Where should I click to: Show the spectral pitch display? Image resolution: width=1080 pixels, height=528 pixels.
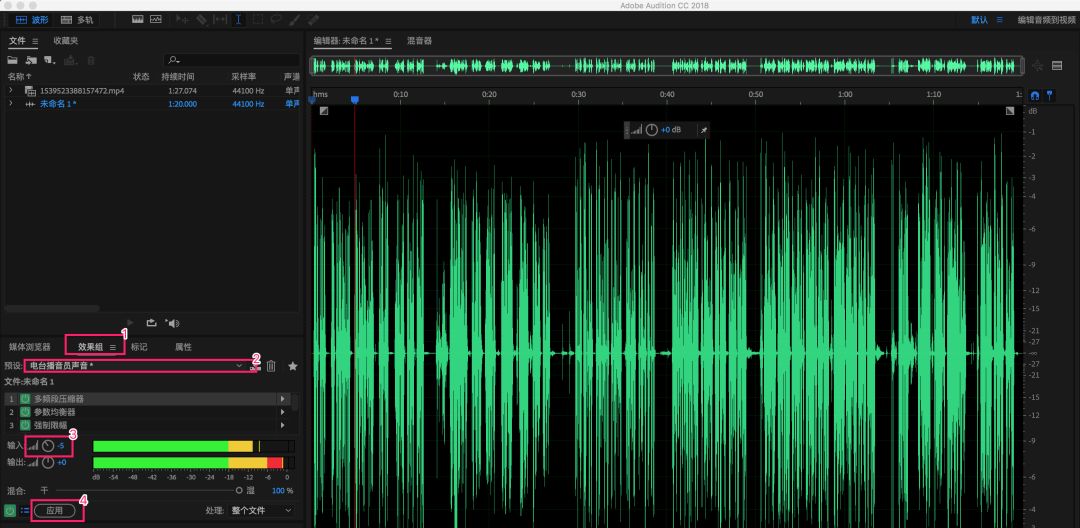click(x=156, y=19)
